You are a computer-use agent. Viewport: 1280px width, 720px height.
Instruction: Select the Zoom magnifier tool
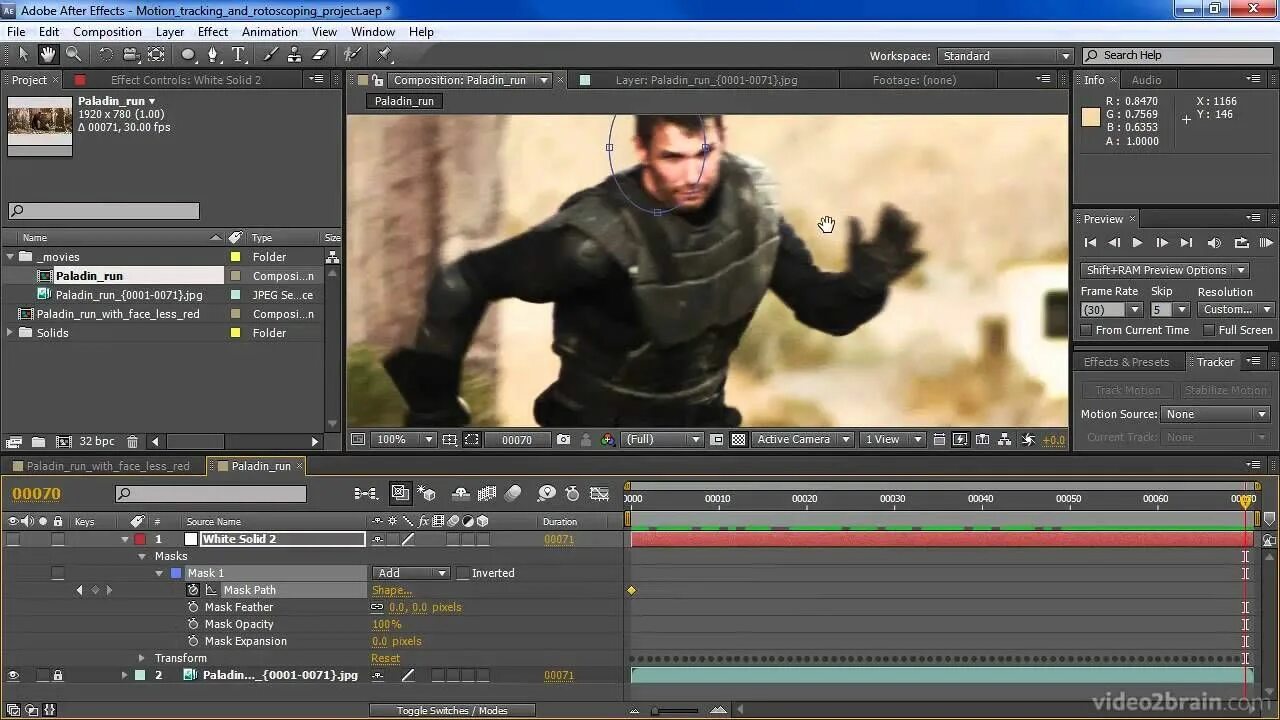point(73,54)
